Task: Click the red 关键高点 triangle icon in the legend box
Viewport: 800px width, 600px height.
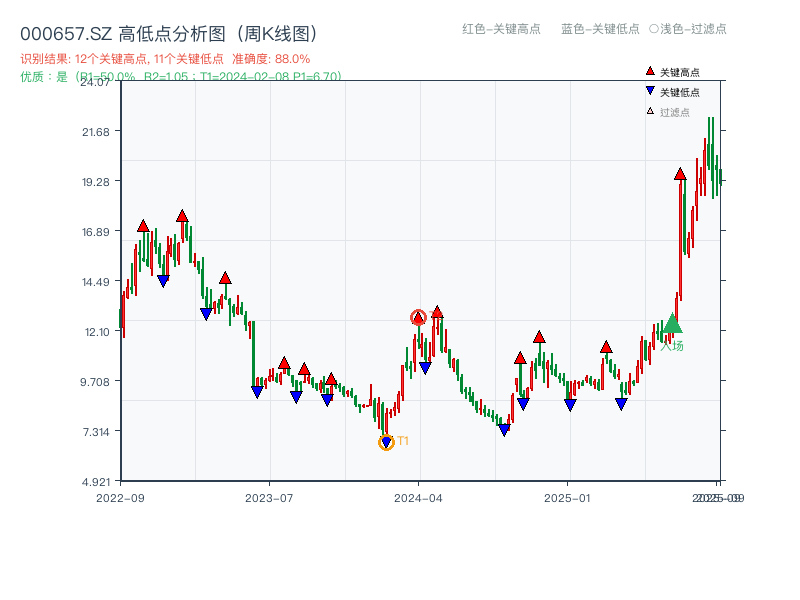Action: (650, 71)
